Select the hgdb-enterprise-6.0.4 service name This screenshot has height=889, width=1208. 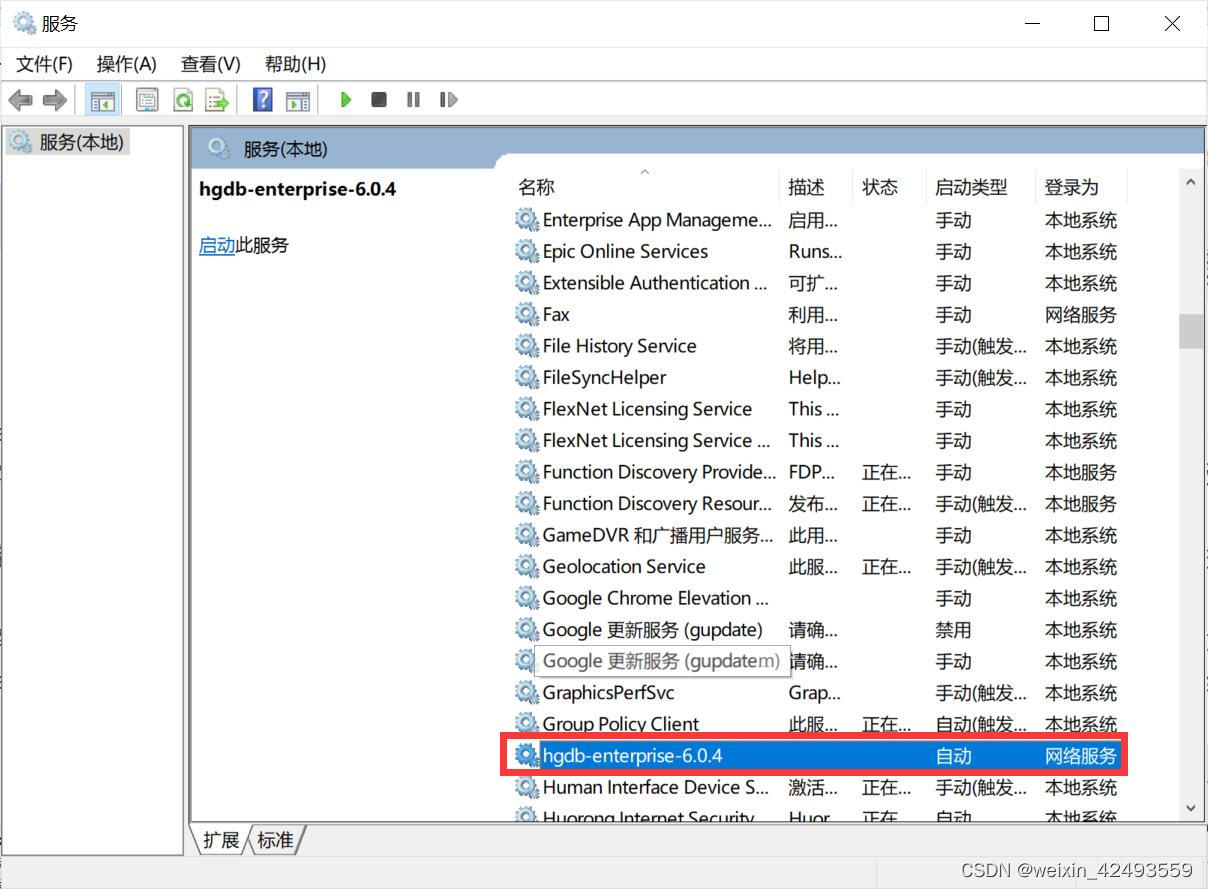click(x=632, y=756)
